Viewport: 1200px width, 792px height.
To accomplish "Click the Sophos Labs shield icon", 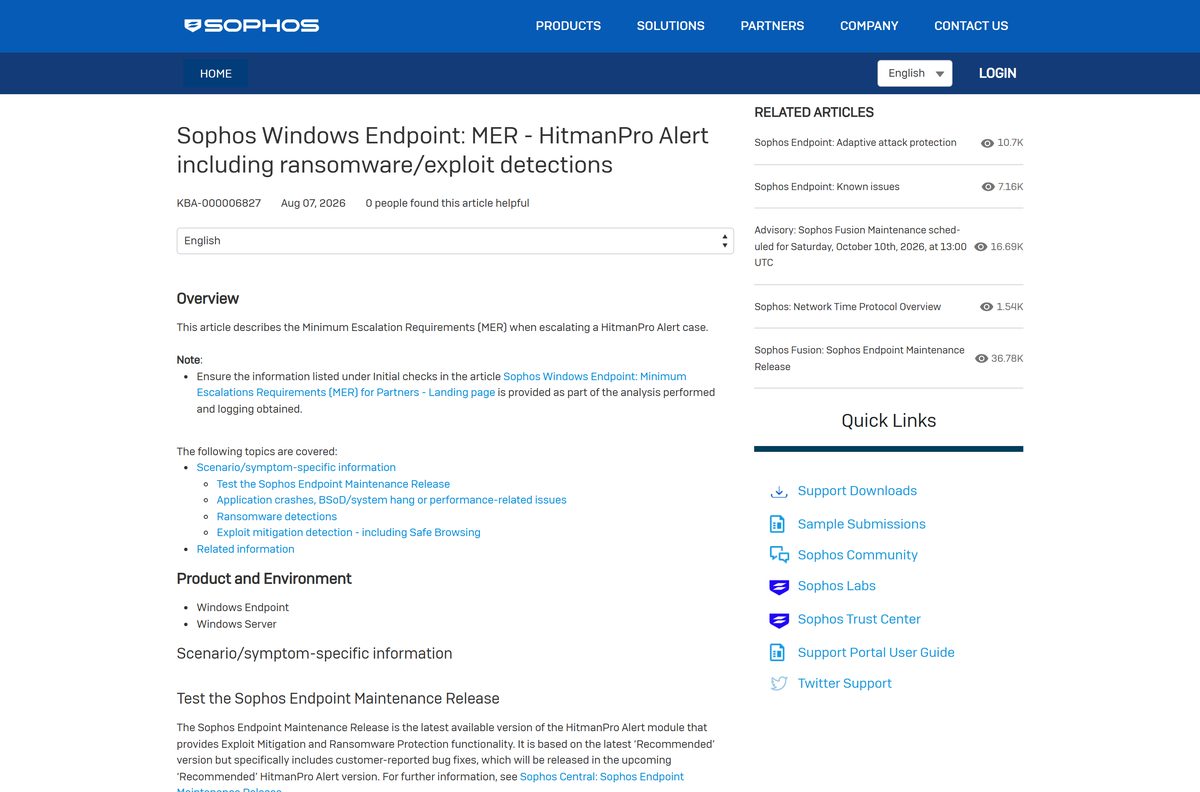I will point(779,587).
